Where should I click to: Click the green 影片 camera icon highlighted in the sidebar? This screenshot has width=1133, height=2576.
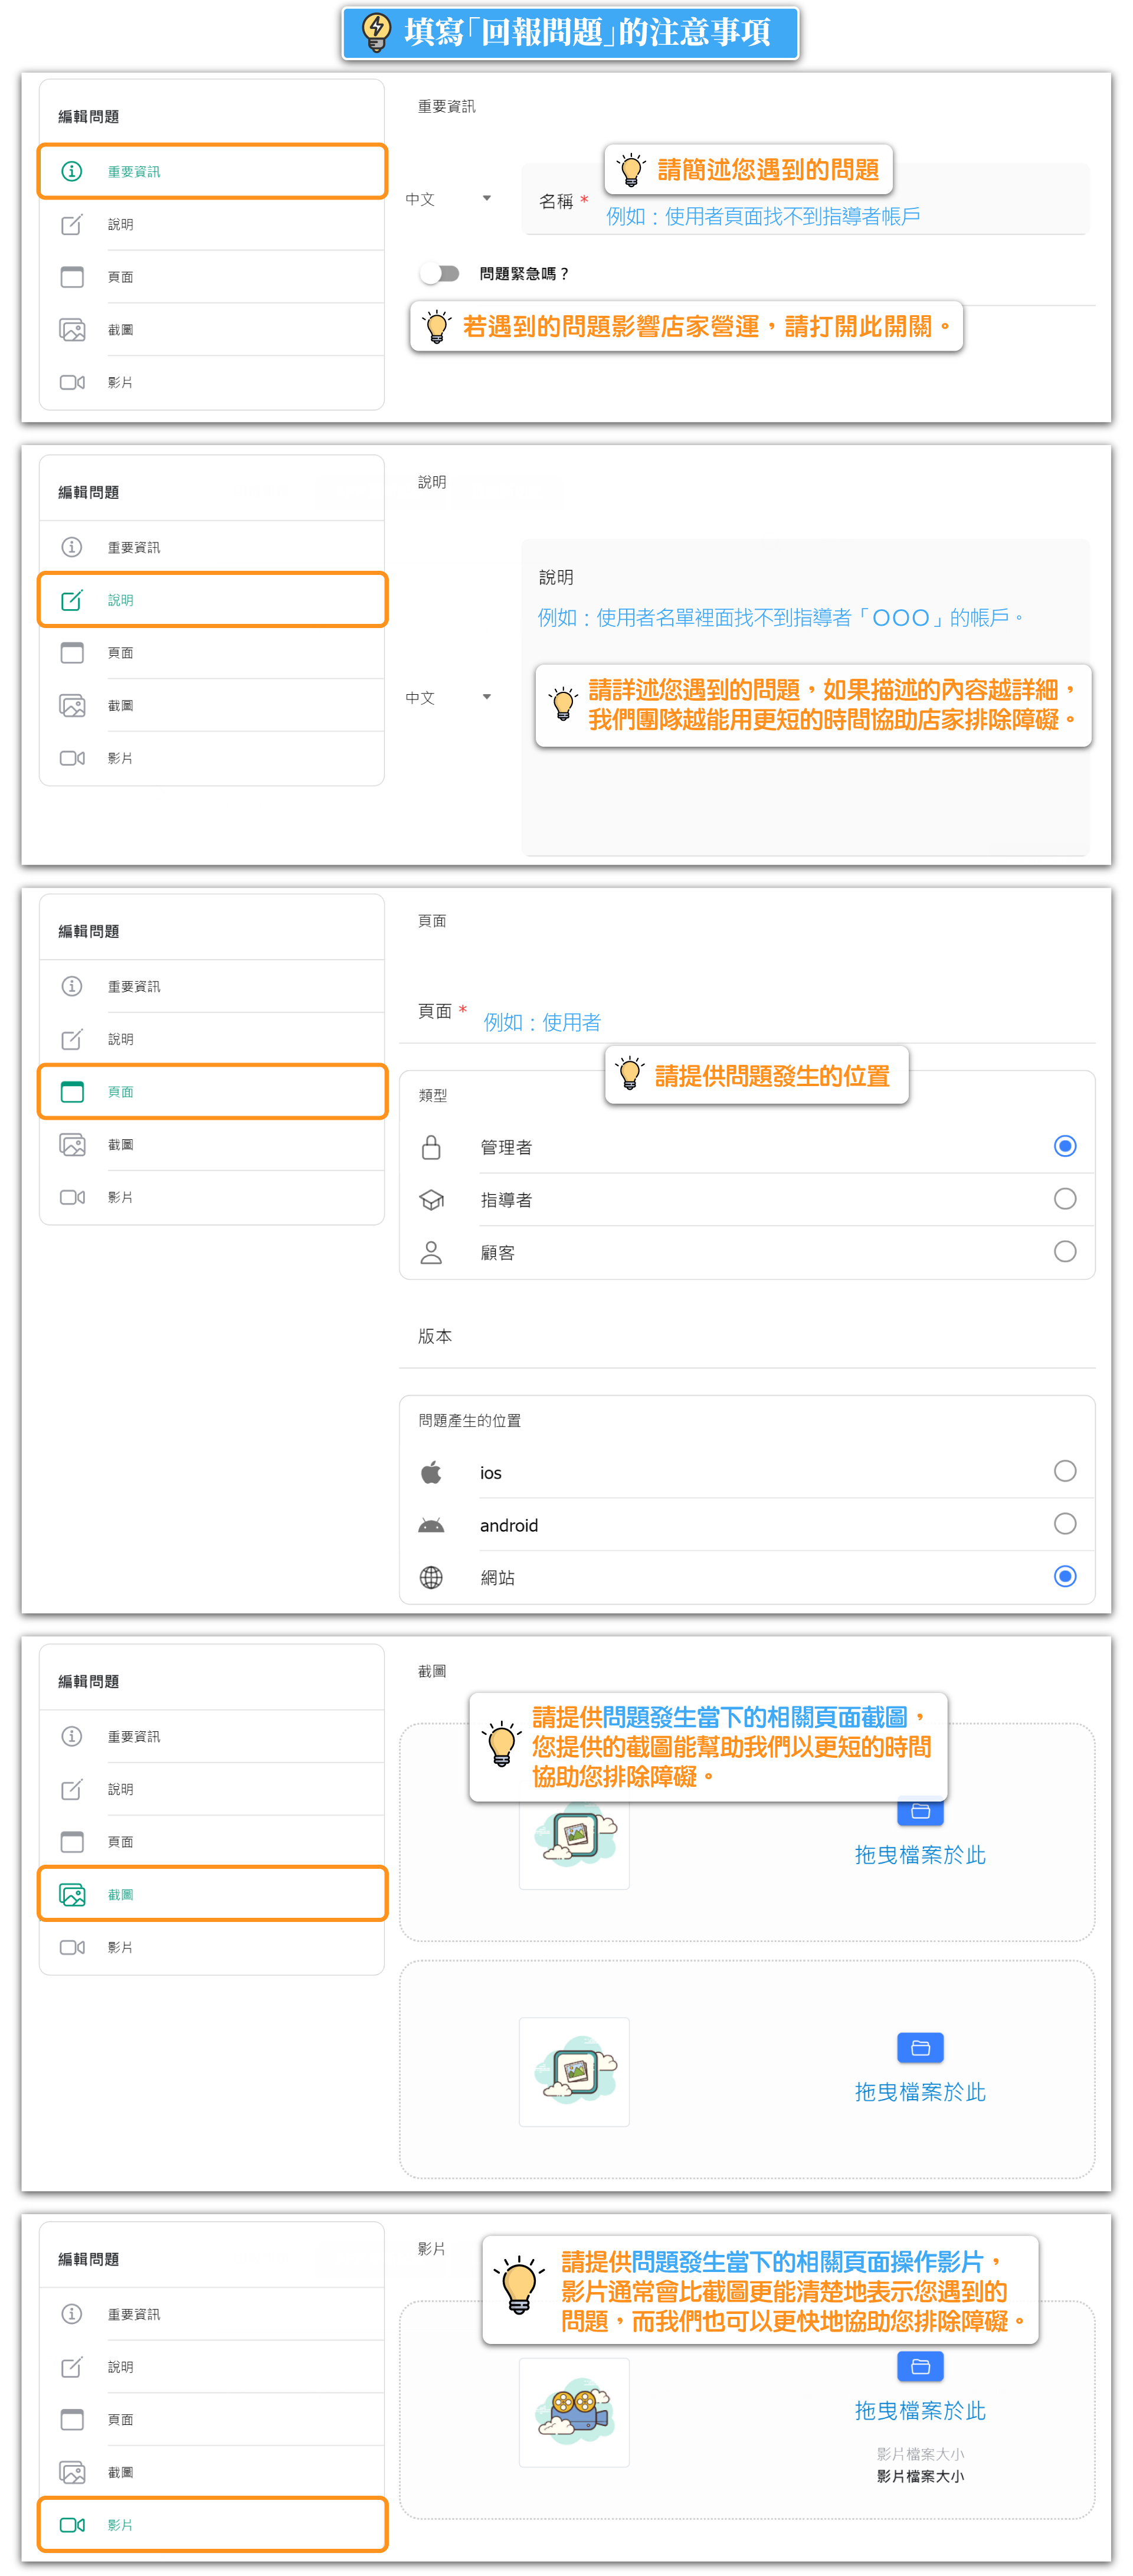(x=72, y=2524)
